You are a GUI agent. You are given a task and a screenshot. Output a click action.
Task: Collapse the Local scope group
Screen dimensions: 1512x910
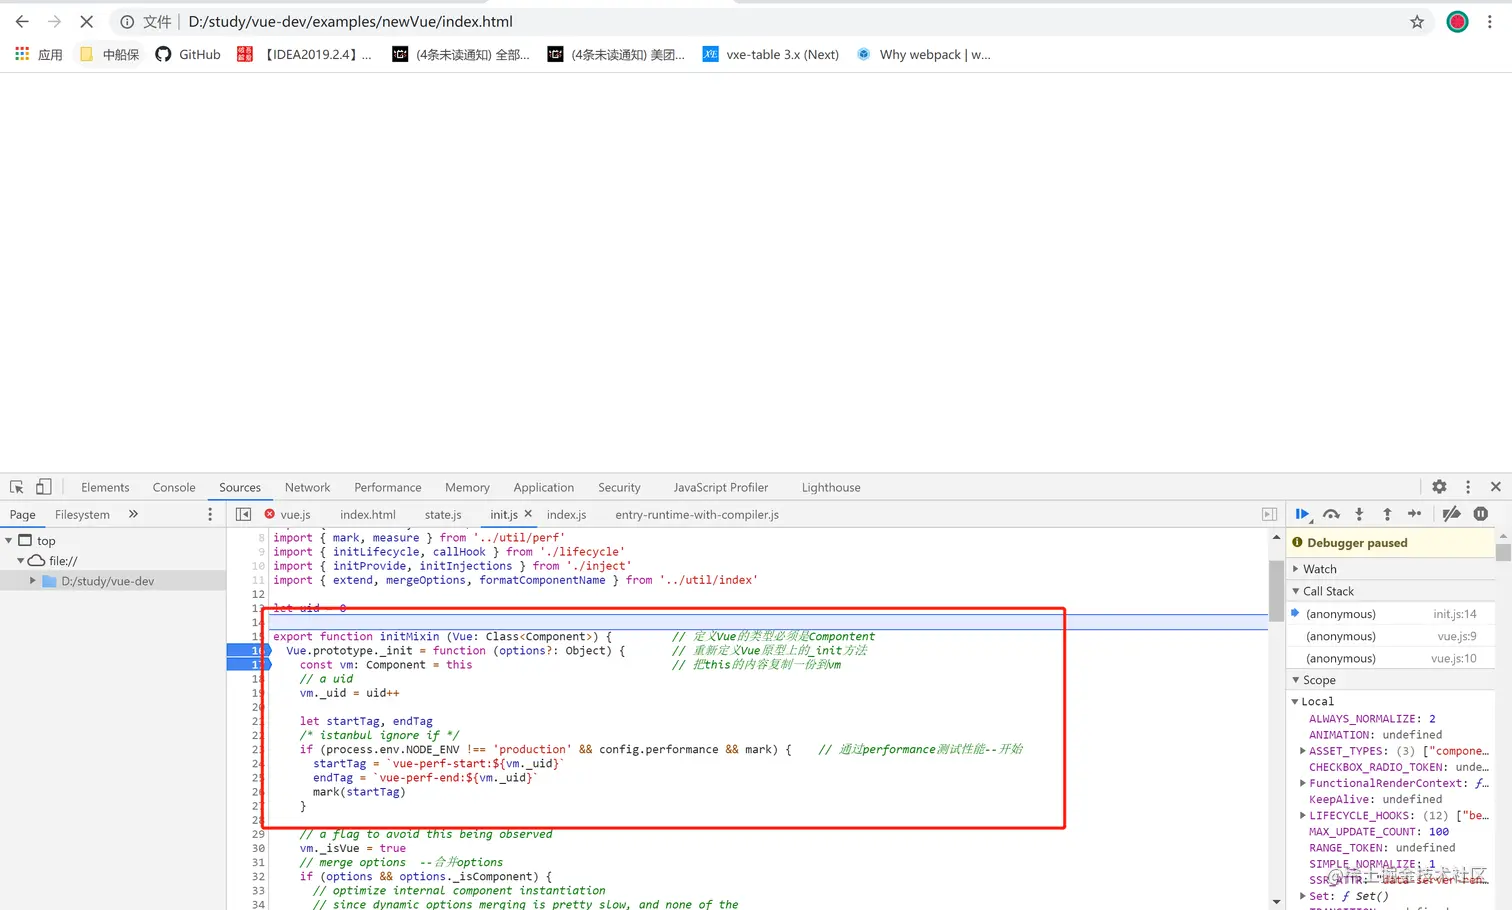coord(1295,701)
